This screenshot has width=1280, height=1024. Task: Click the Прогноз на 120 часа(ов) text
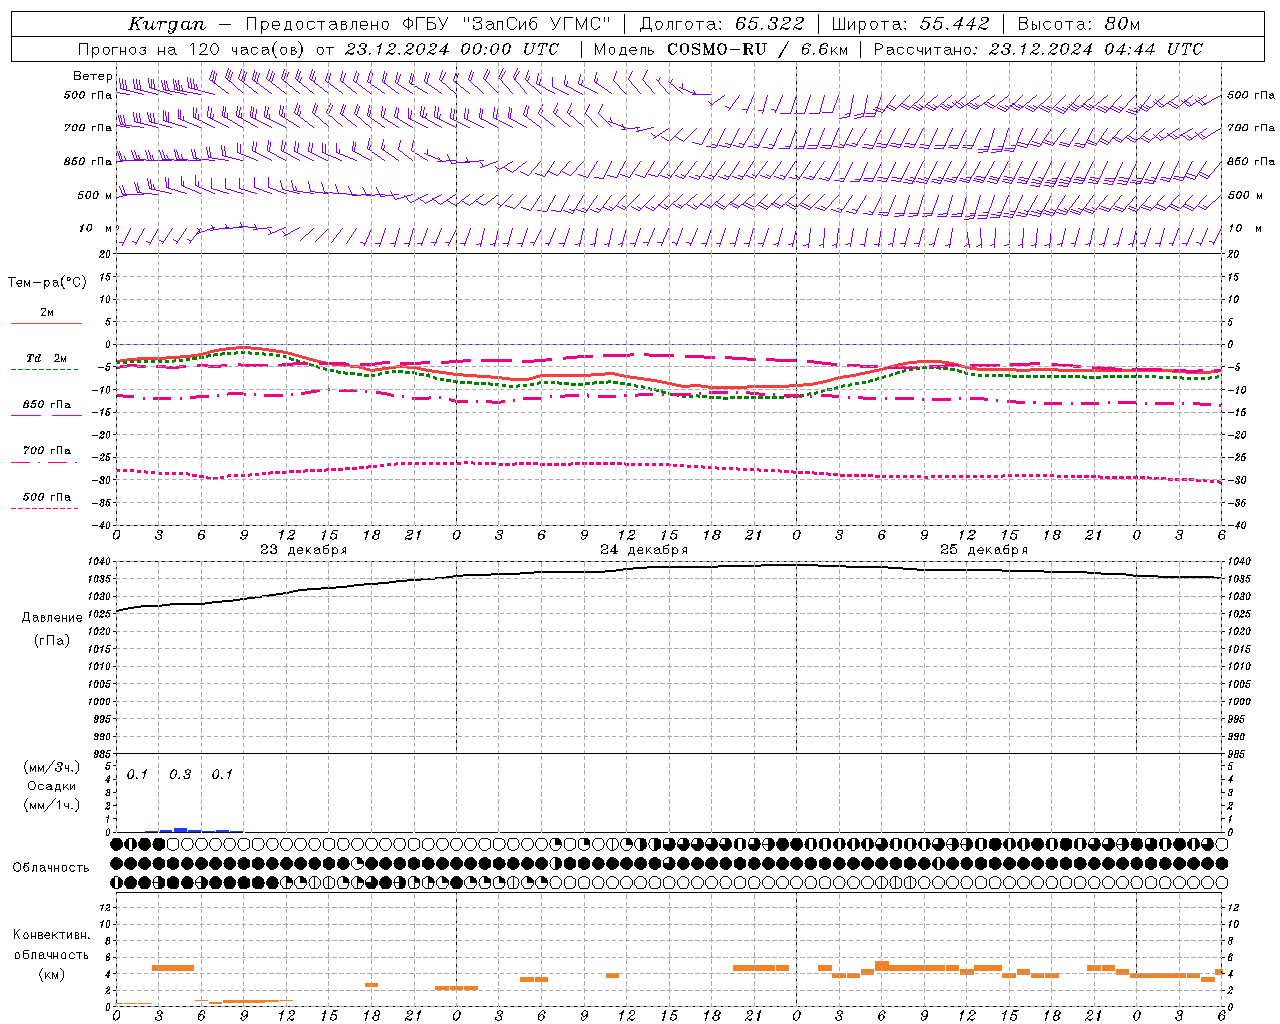(x=191, y=49)
